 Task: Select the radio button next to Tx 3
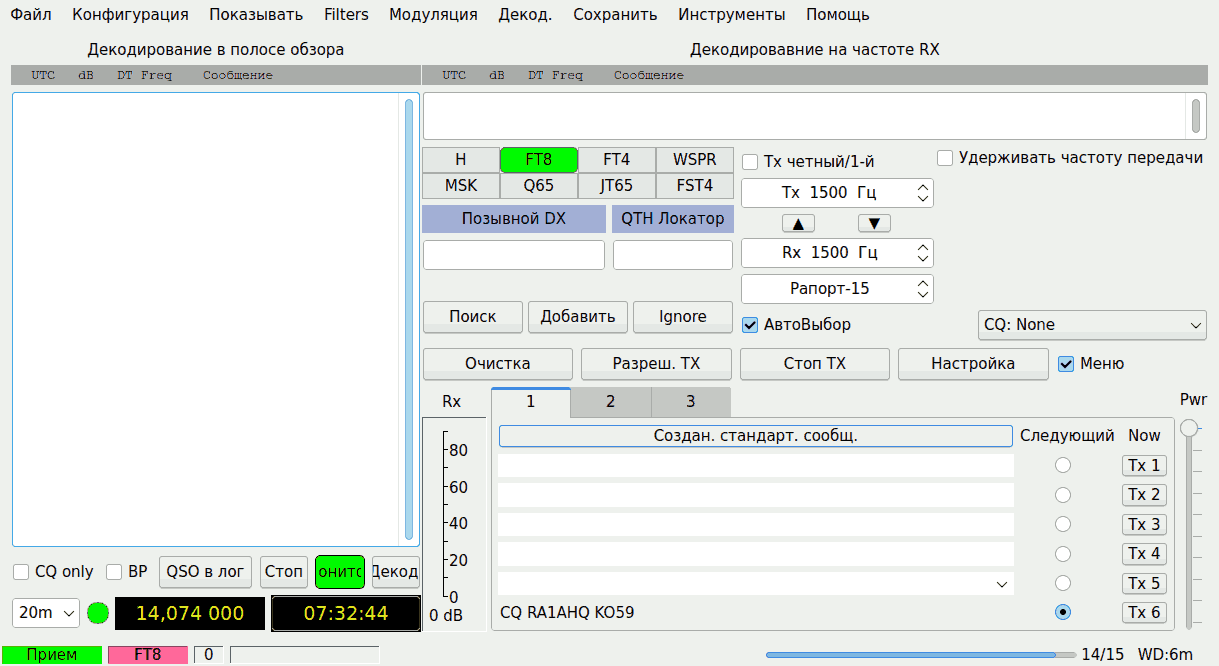point(1063,524)
